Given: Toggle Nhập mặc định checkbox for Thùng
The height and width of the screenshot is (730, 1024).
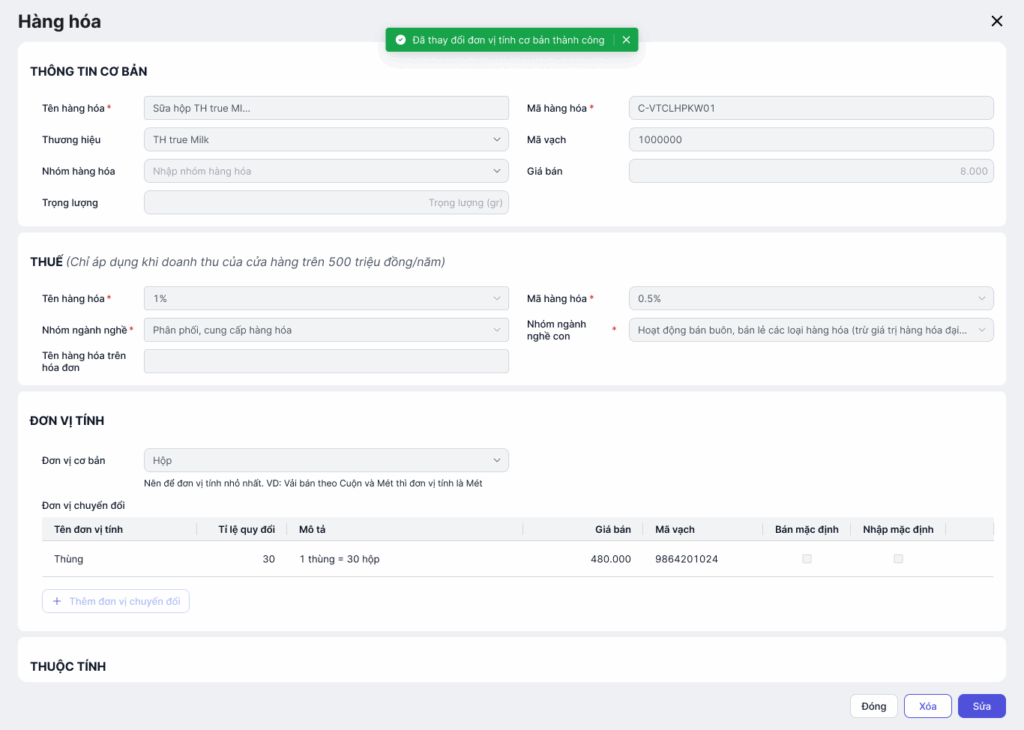Looking at the screenshot, I should tap(898, 559).
